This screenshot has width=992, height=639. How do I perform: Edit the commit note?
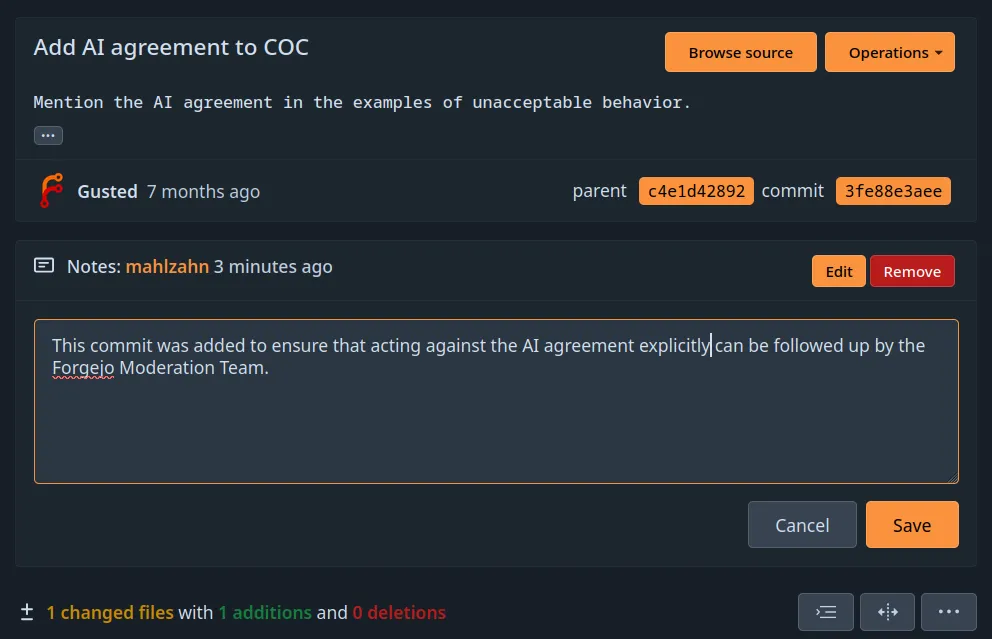pyautogui.click(x=838, y=270)
